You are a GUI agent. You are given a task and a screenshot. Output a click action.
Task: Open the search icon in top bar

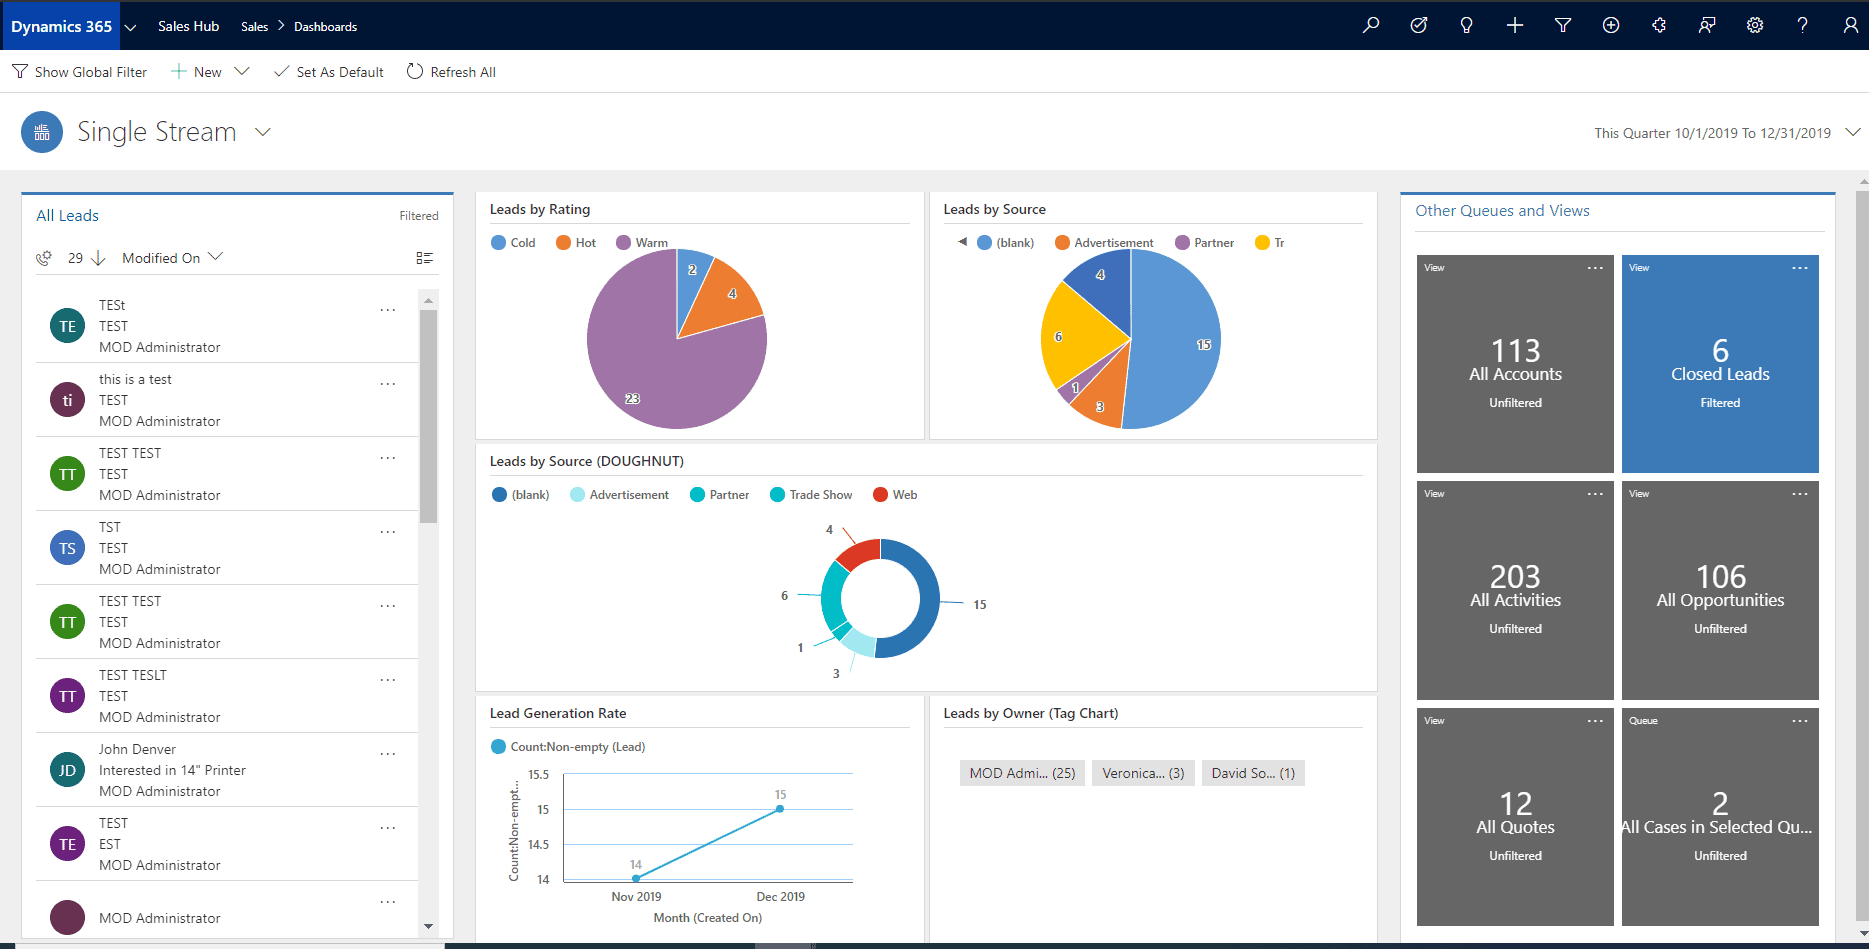tap(1371, 26)
